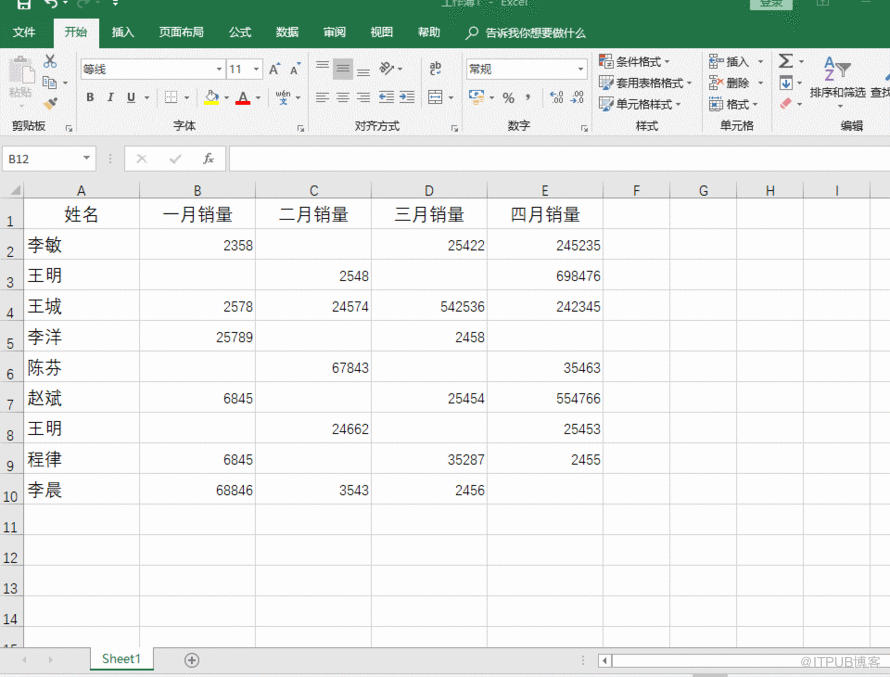890x677 pixels.
Task: Toggle Wrap Text (ab) button
Action: 435,69
